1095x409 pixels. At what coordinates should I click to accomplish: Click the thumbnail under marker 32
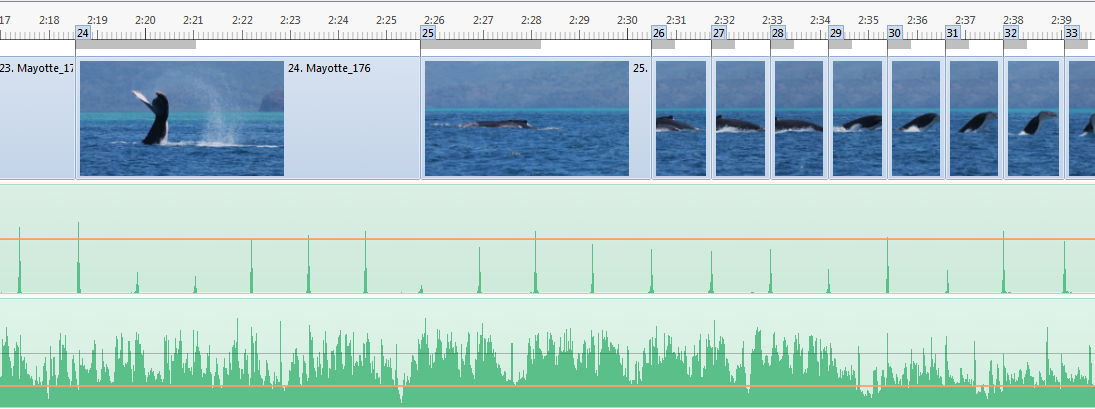coord(1033,118)
